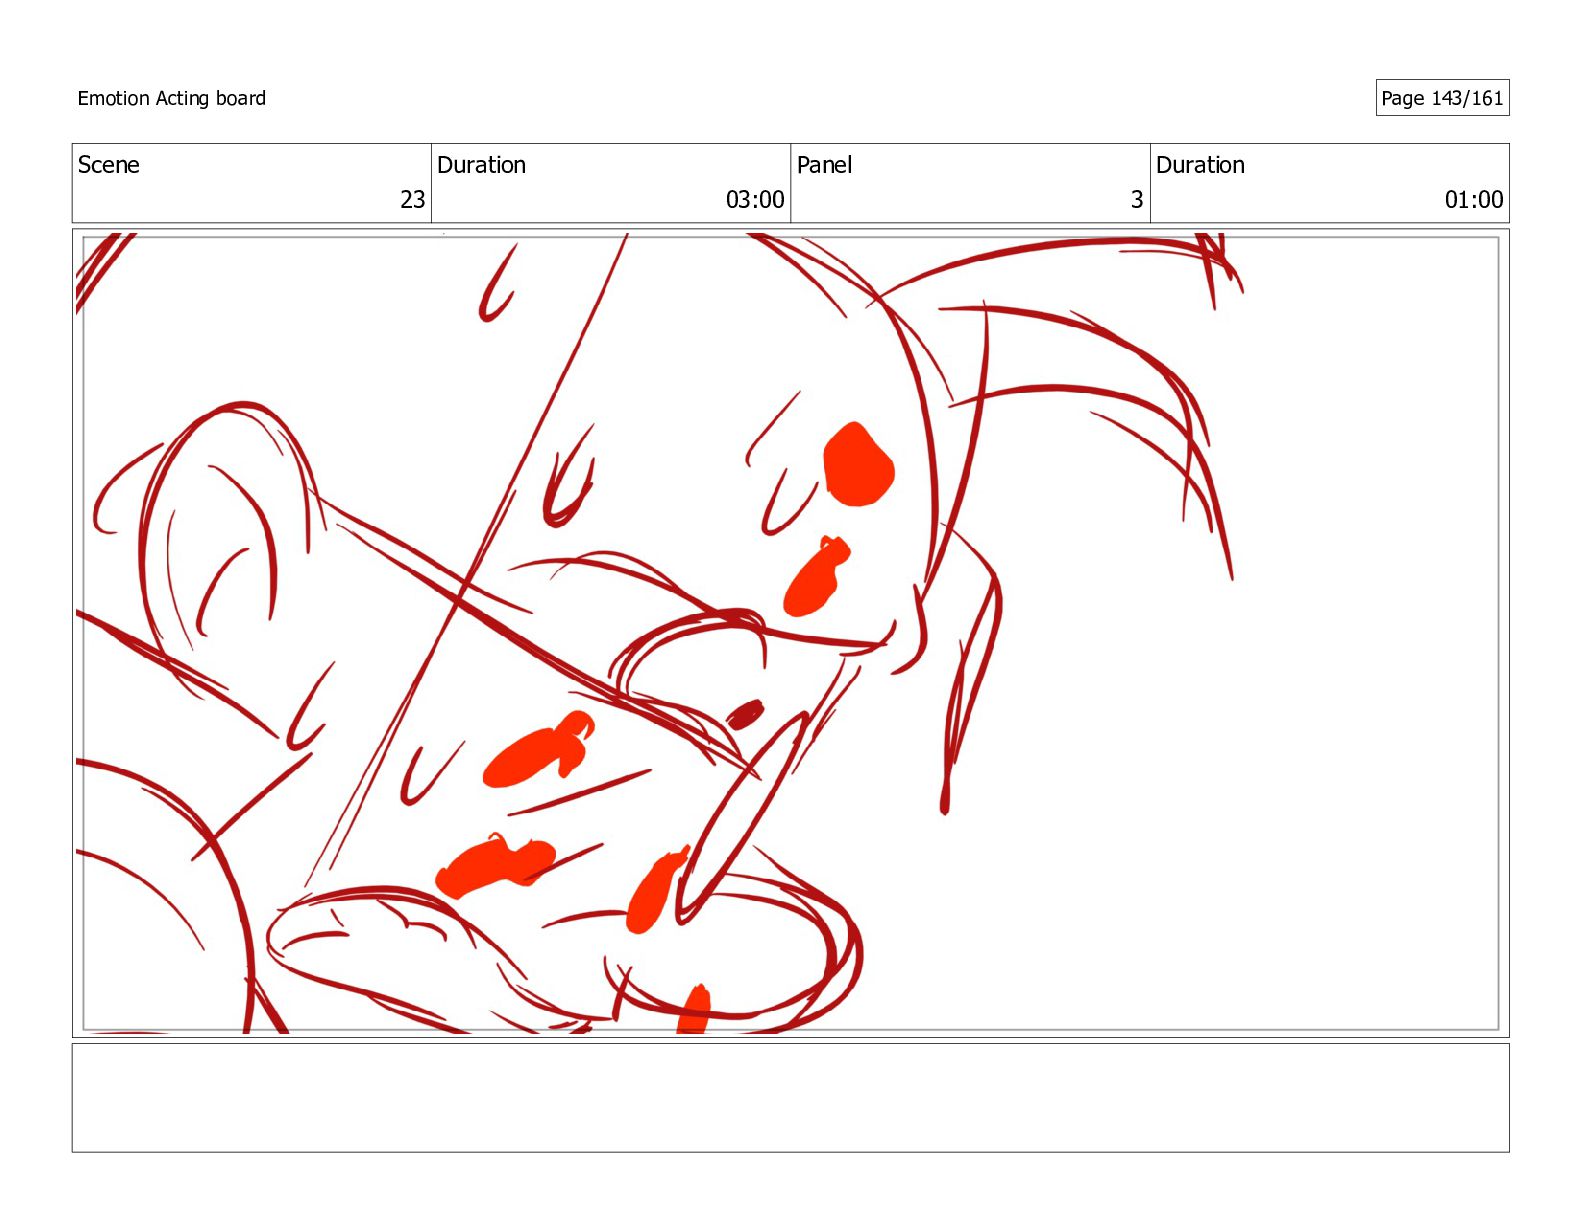Click the 'Panel' header label
1584x1224 pixels.
point(824,165)
